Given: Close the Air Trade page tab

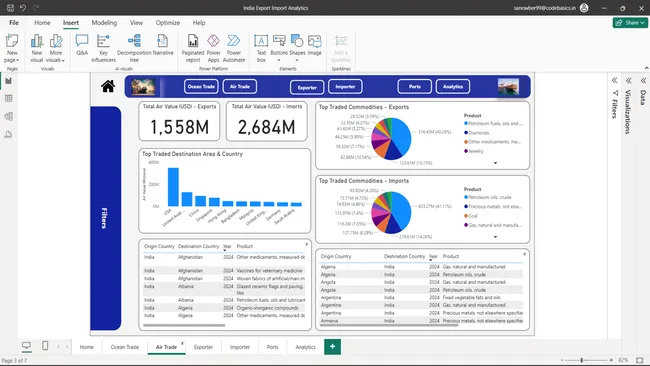Looking at the screenshot, I should (x=182, y=343).
